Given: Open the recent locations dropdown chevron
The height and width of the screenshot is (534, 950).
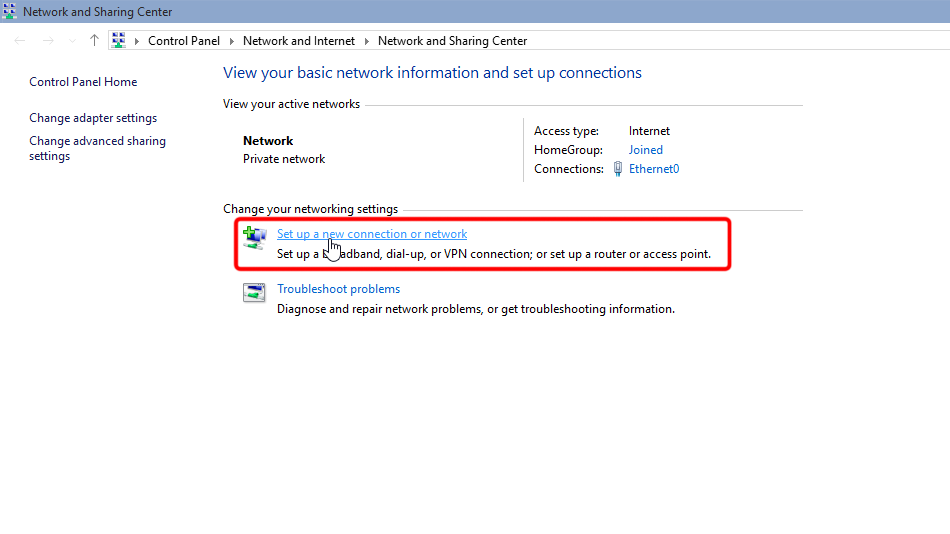Looking at the screenshot, I should pos(71,41).
